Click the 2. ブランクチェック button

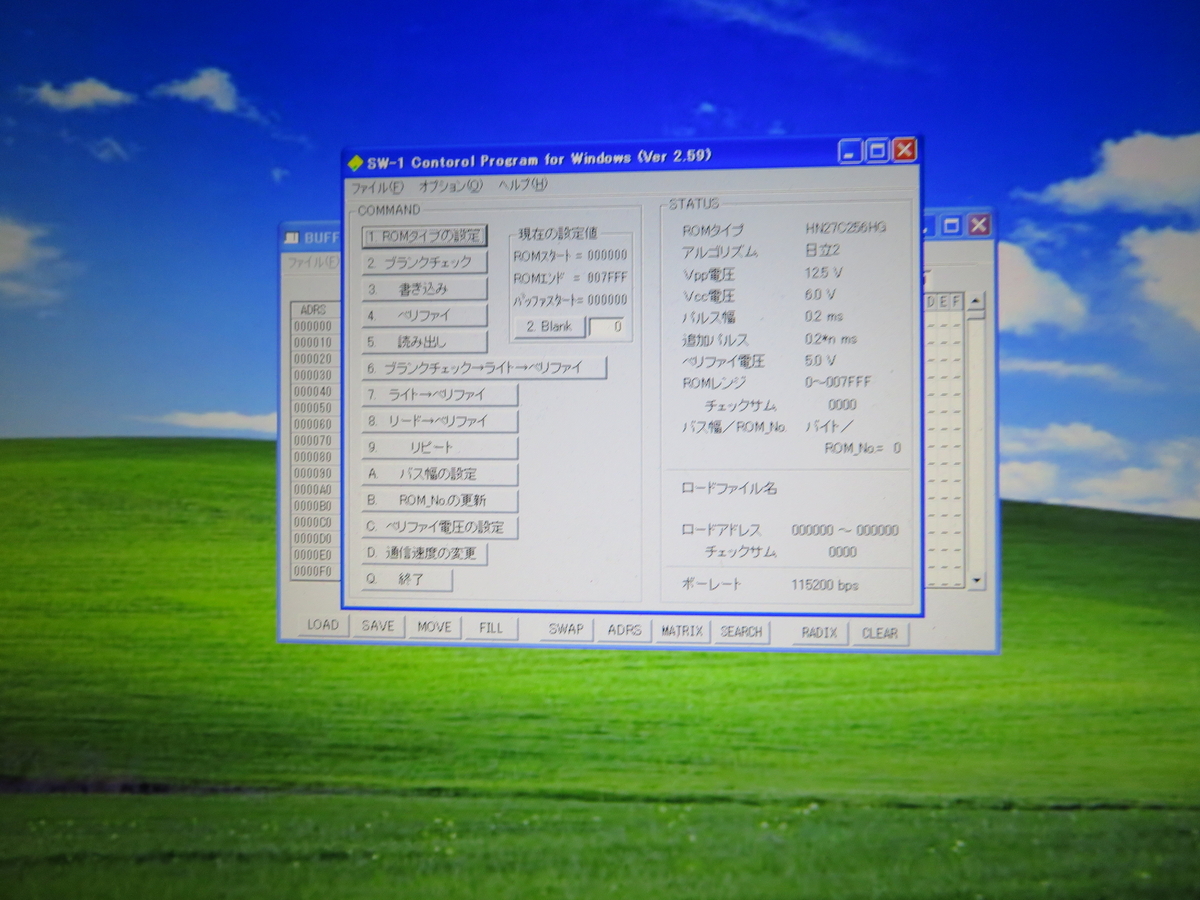pos(424,263)
